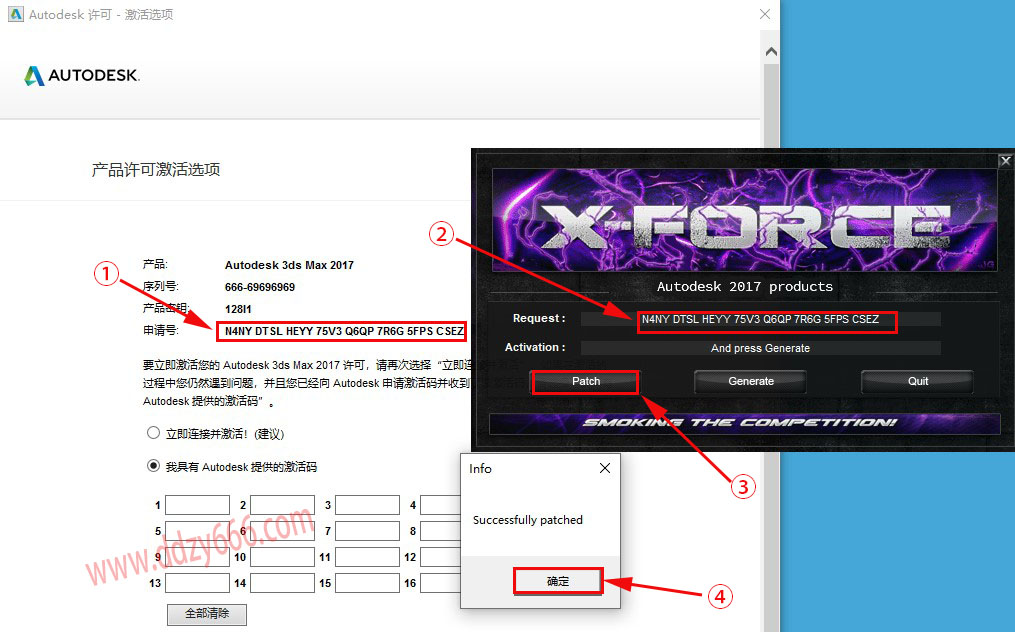The height and width of the screenshot is (632, 1015).
Task: Click activation code input box 14
Action: coord(282,583)
